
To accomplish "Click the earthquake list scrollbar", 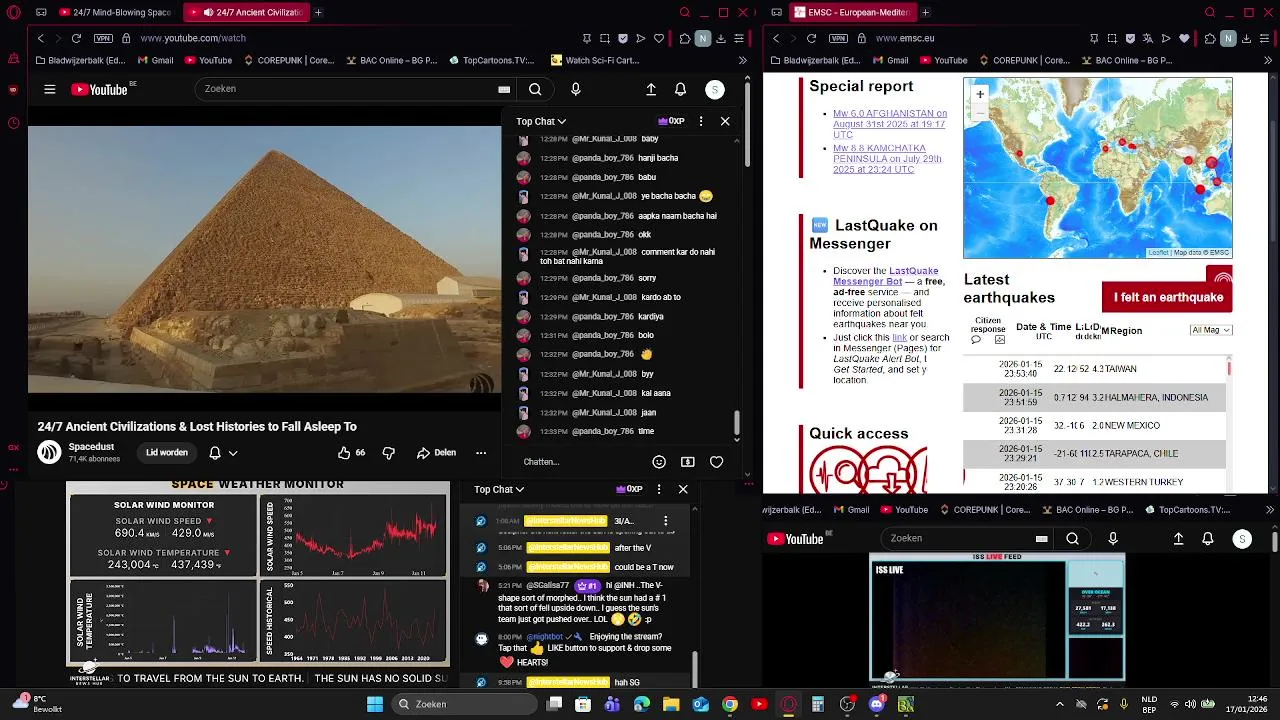I will [x=1229, y=368].
